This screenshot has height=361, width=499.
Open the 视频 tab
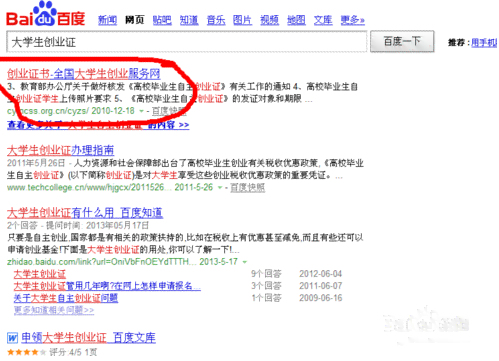click(x=269, y=20)
